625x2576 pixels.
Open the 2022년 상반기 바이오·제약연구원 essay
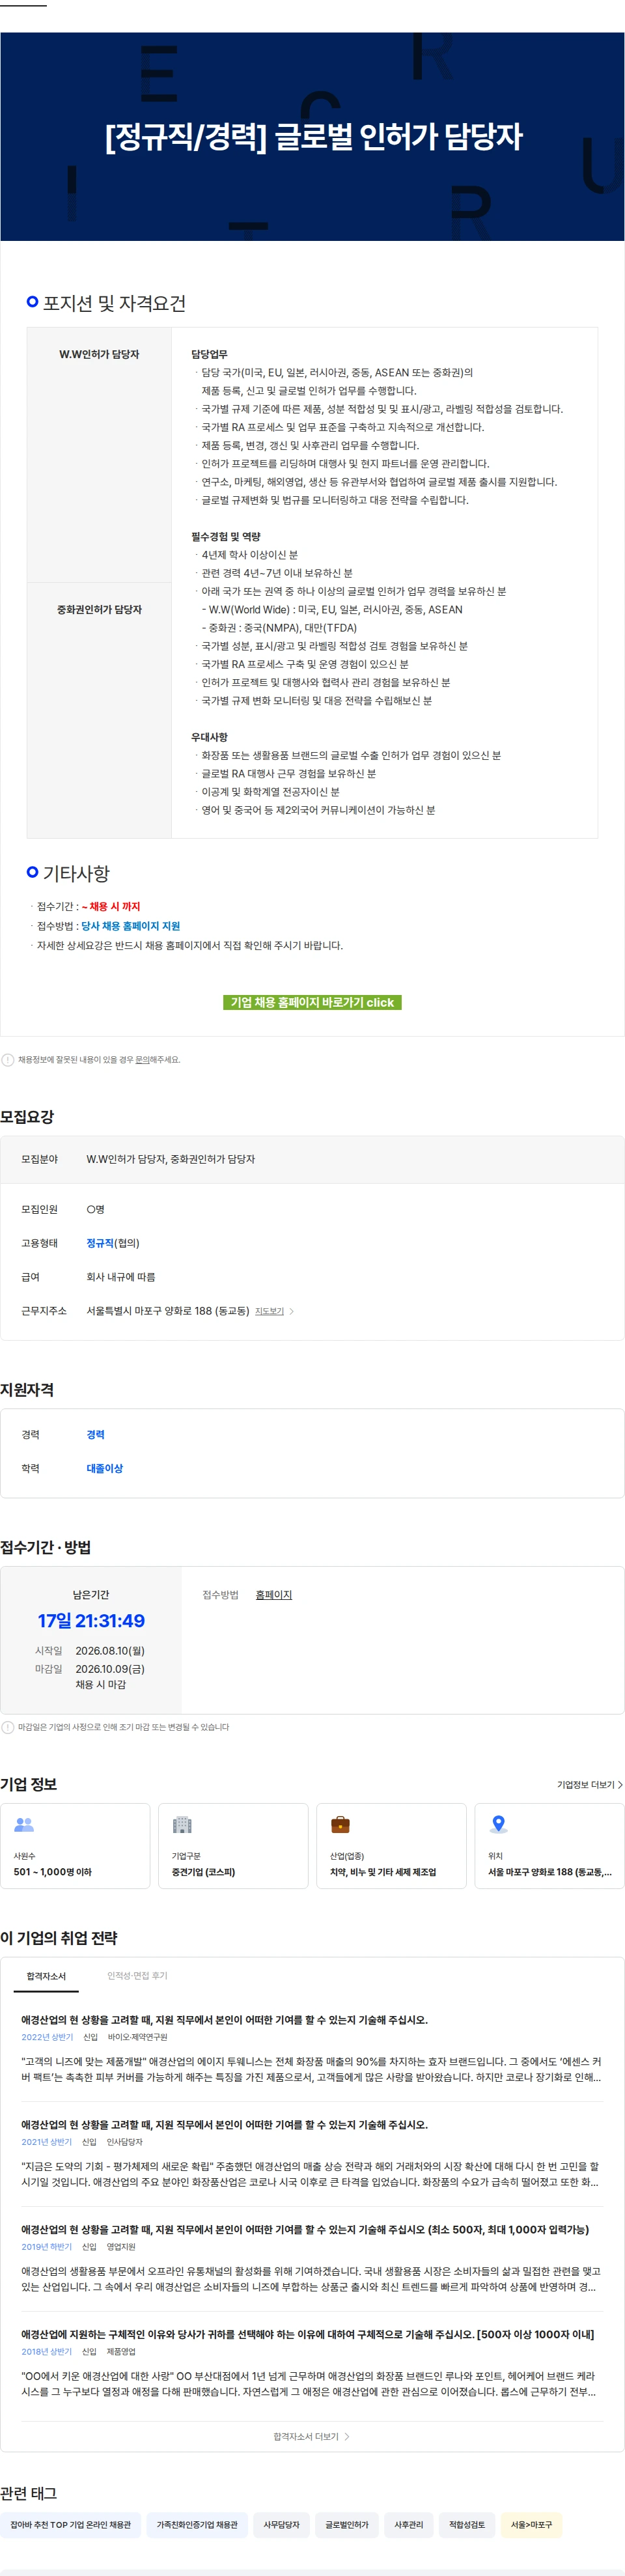click(312, 2049)
